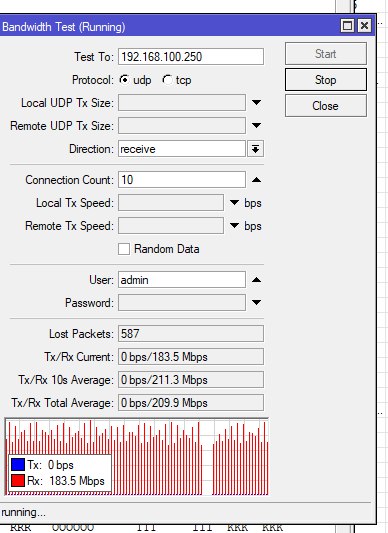The height and width of the screenshot is (533, 388).
Task: Collapse the User field arrow
Action: pyautogui.click(x=256, y=280)
